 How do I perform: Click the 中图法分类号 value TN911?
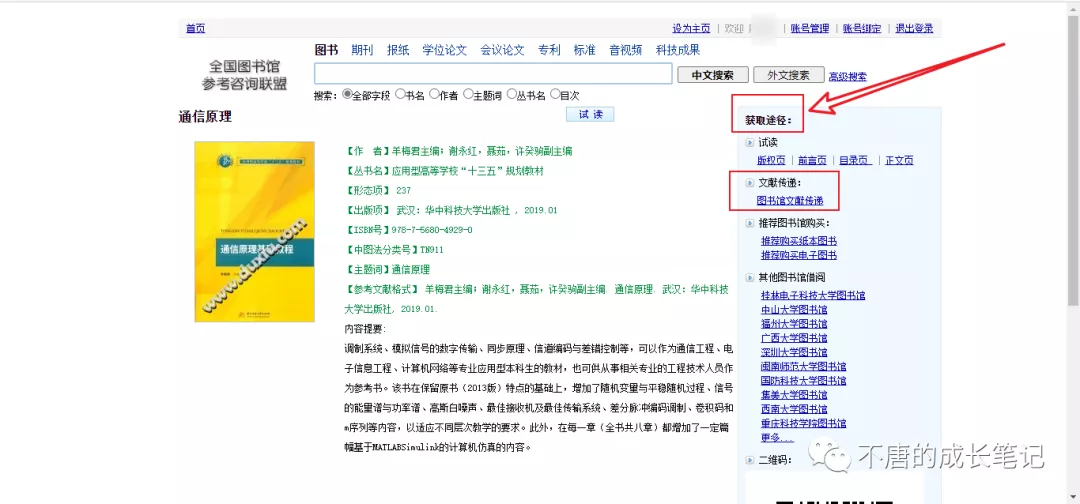(x=432, y=249)
